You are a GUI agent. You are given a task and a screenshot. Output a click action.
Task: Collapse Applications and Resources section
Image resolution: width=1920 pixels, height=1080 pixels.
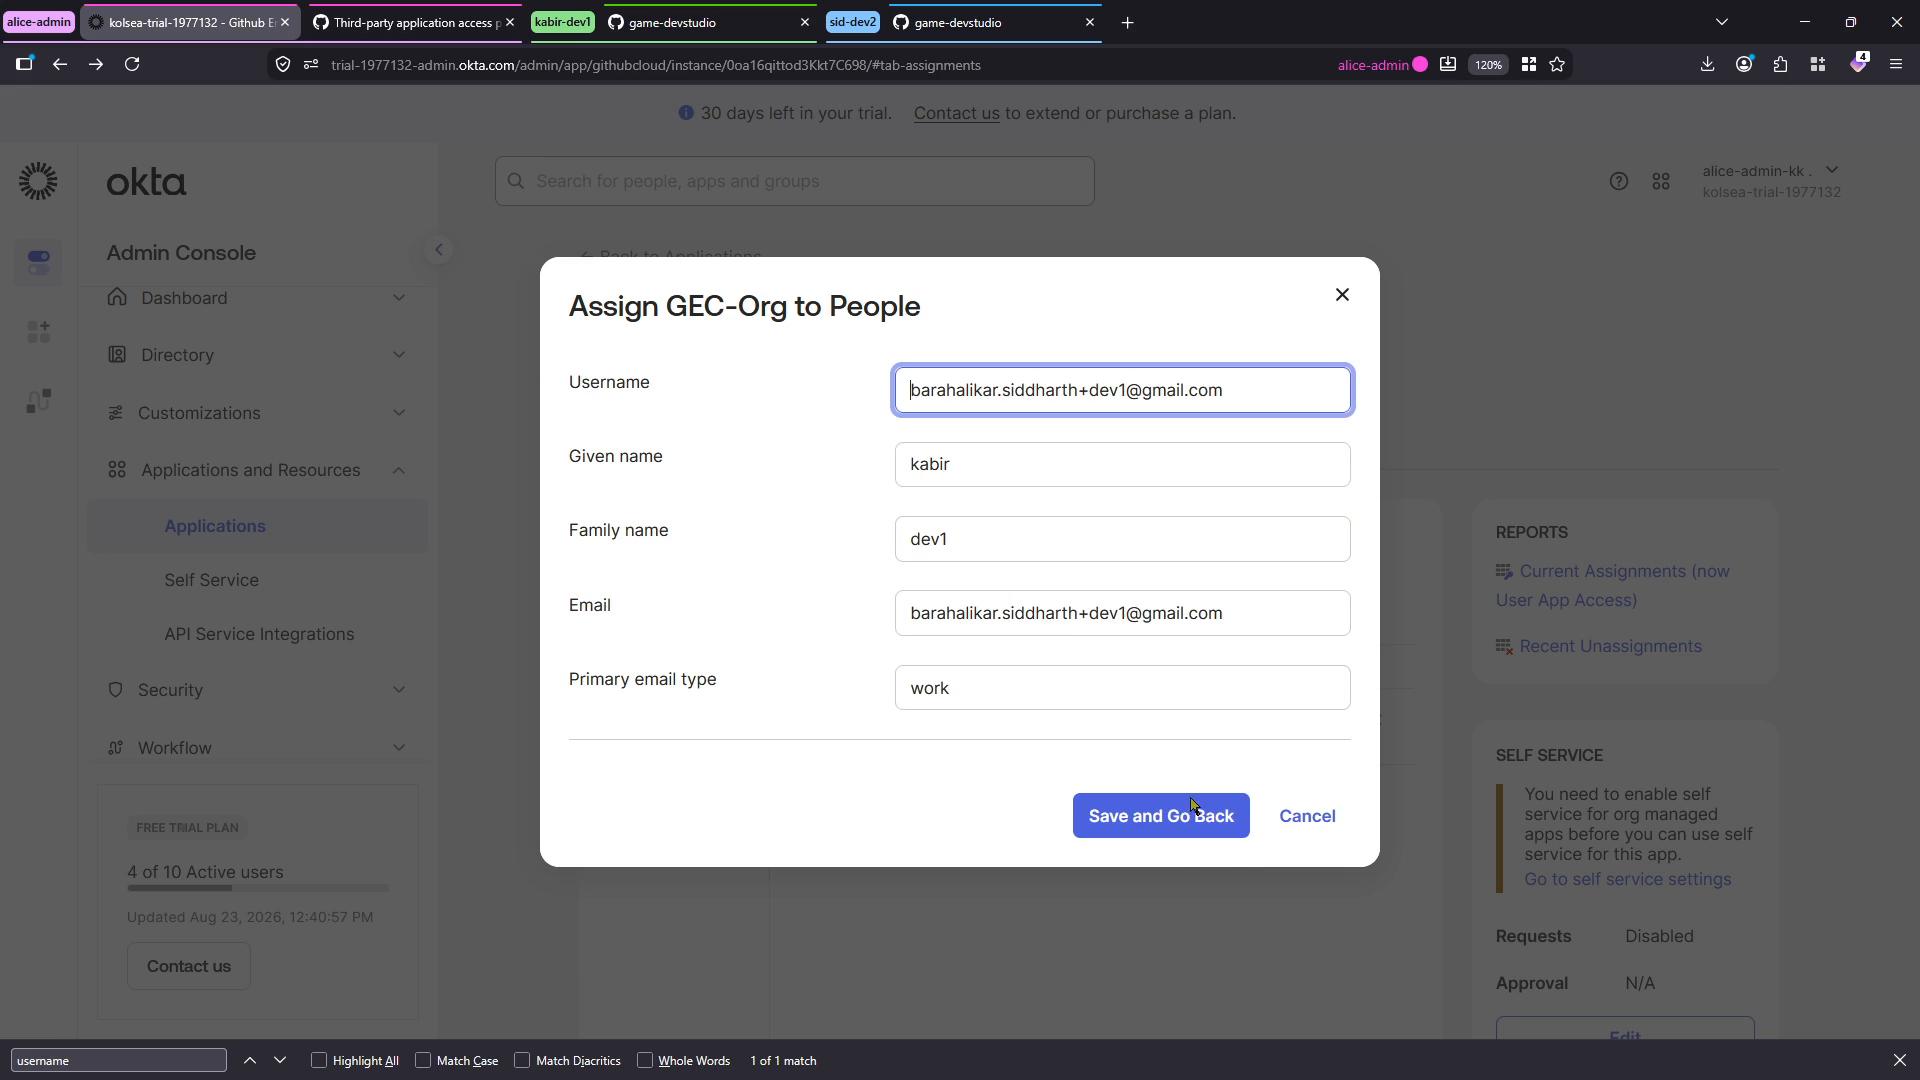pyautogui.click(x=258, y=470)
